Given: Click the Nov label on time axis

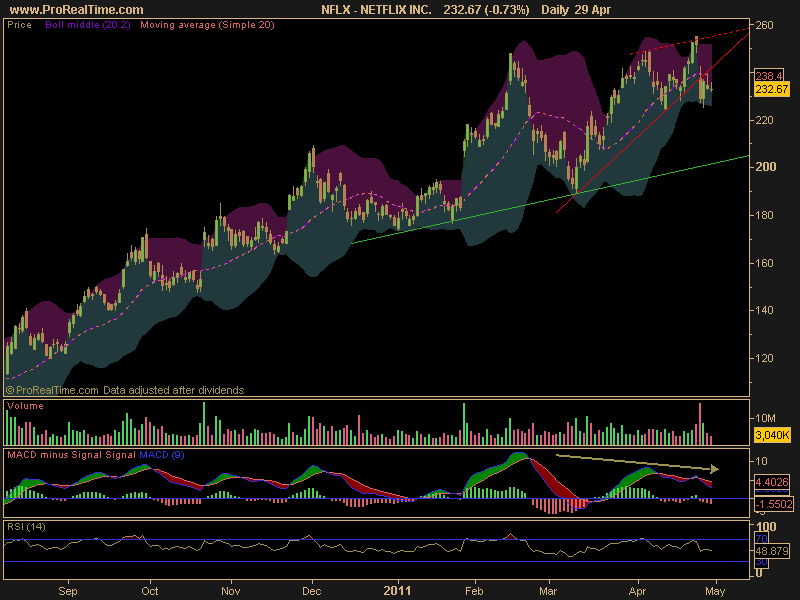Looking at the screenshot, I should pyautogui.click(x=231, y=591).
